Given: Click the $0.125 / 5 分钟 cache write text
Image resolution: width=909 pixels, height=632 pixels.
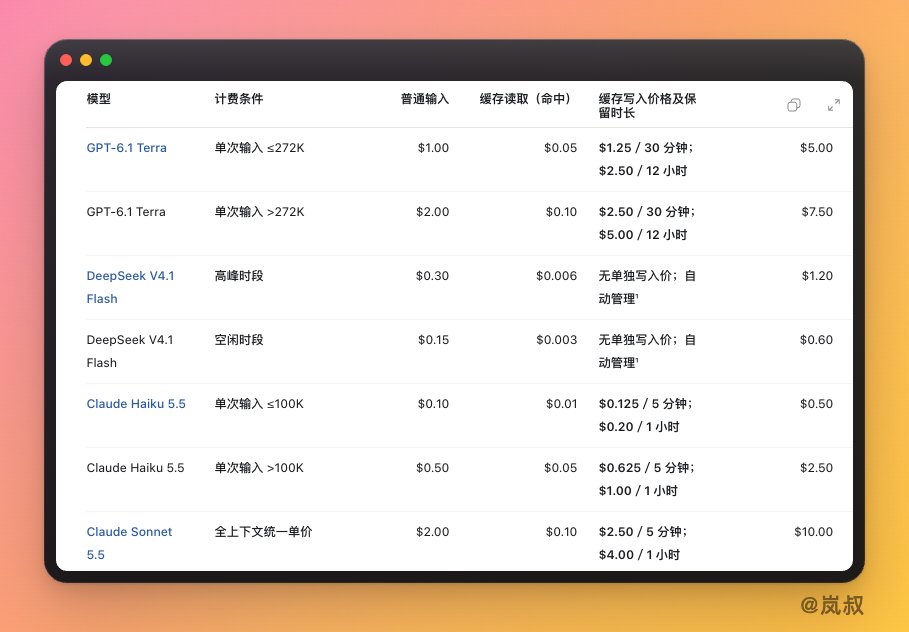Looking at the screenshot, I should tap(646, 404).
